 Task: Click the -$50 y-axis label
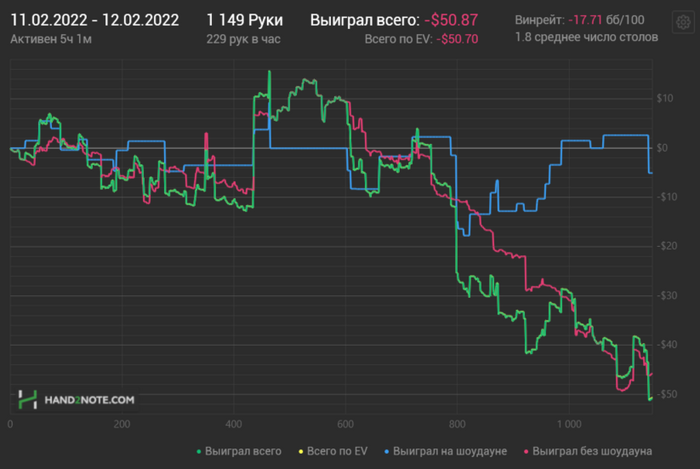(x=667, y=394)
